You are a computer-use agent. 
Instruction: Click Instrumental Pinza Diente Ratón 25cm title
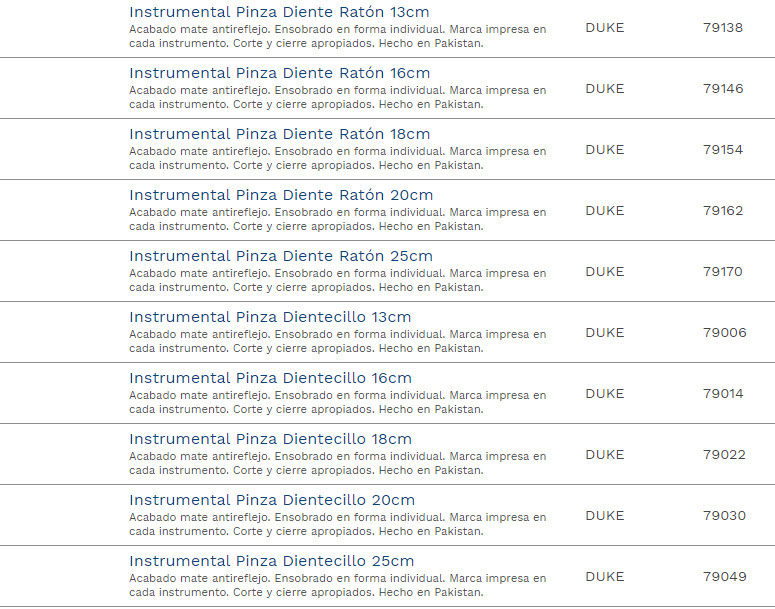(281, 256)
